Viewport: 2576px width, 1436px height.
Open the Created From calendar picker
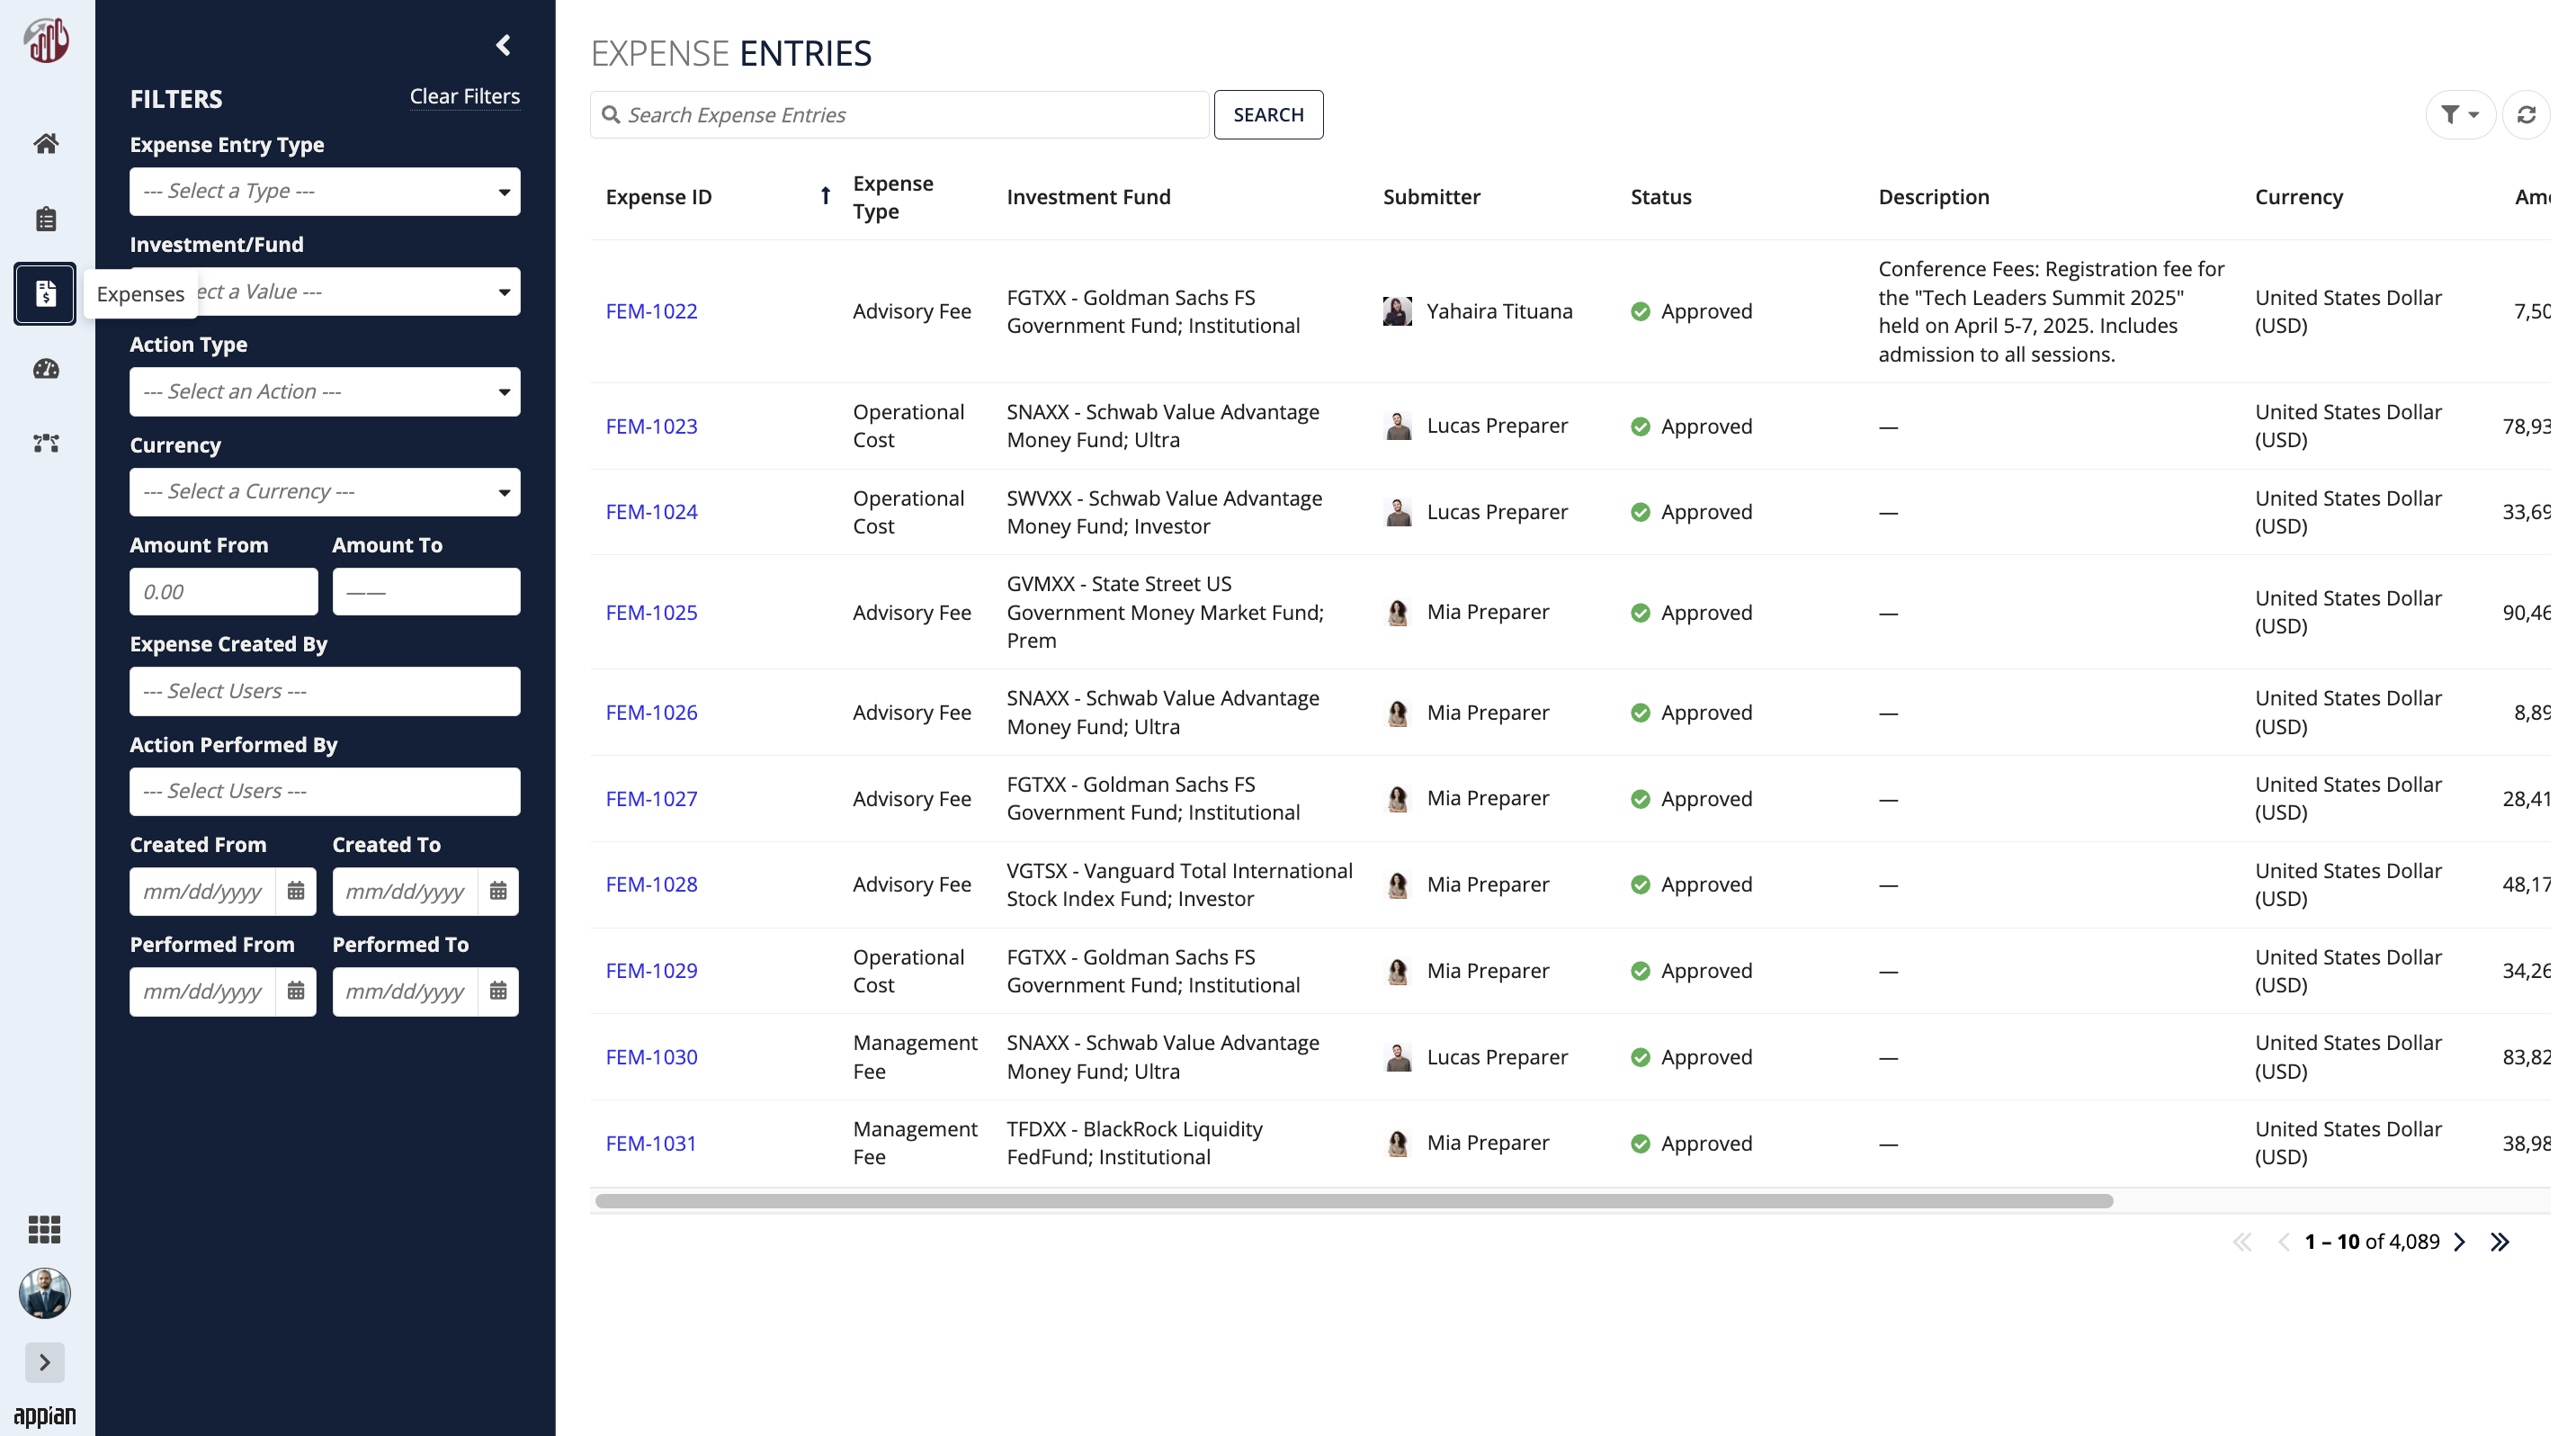(295, 891)
